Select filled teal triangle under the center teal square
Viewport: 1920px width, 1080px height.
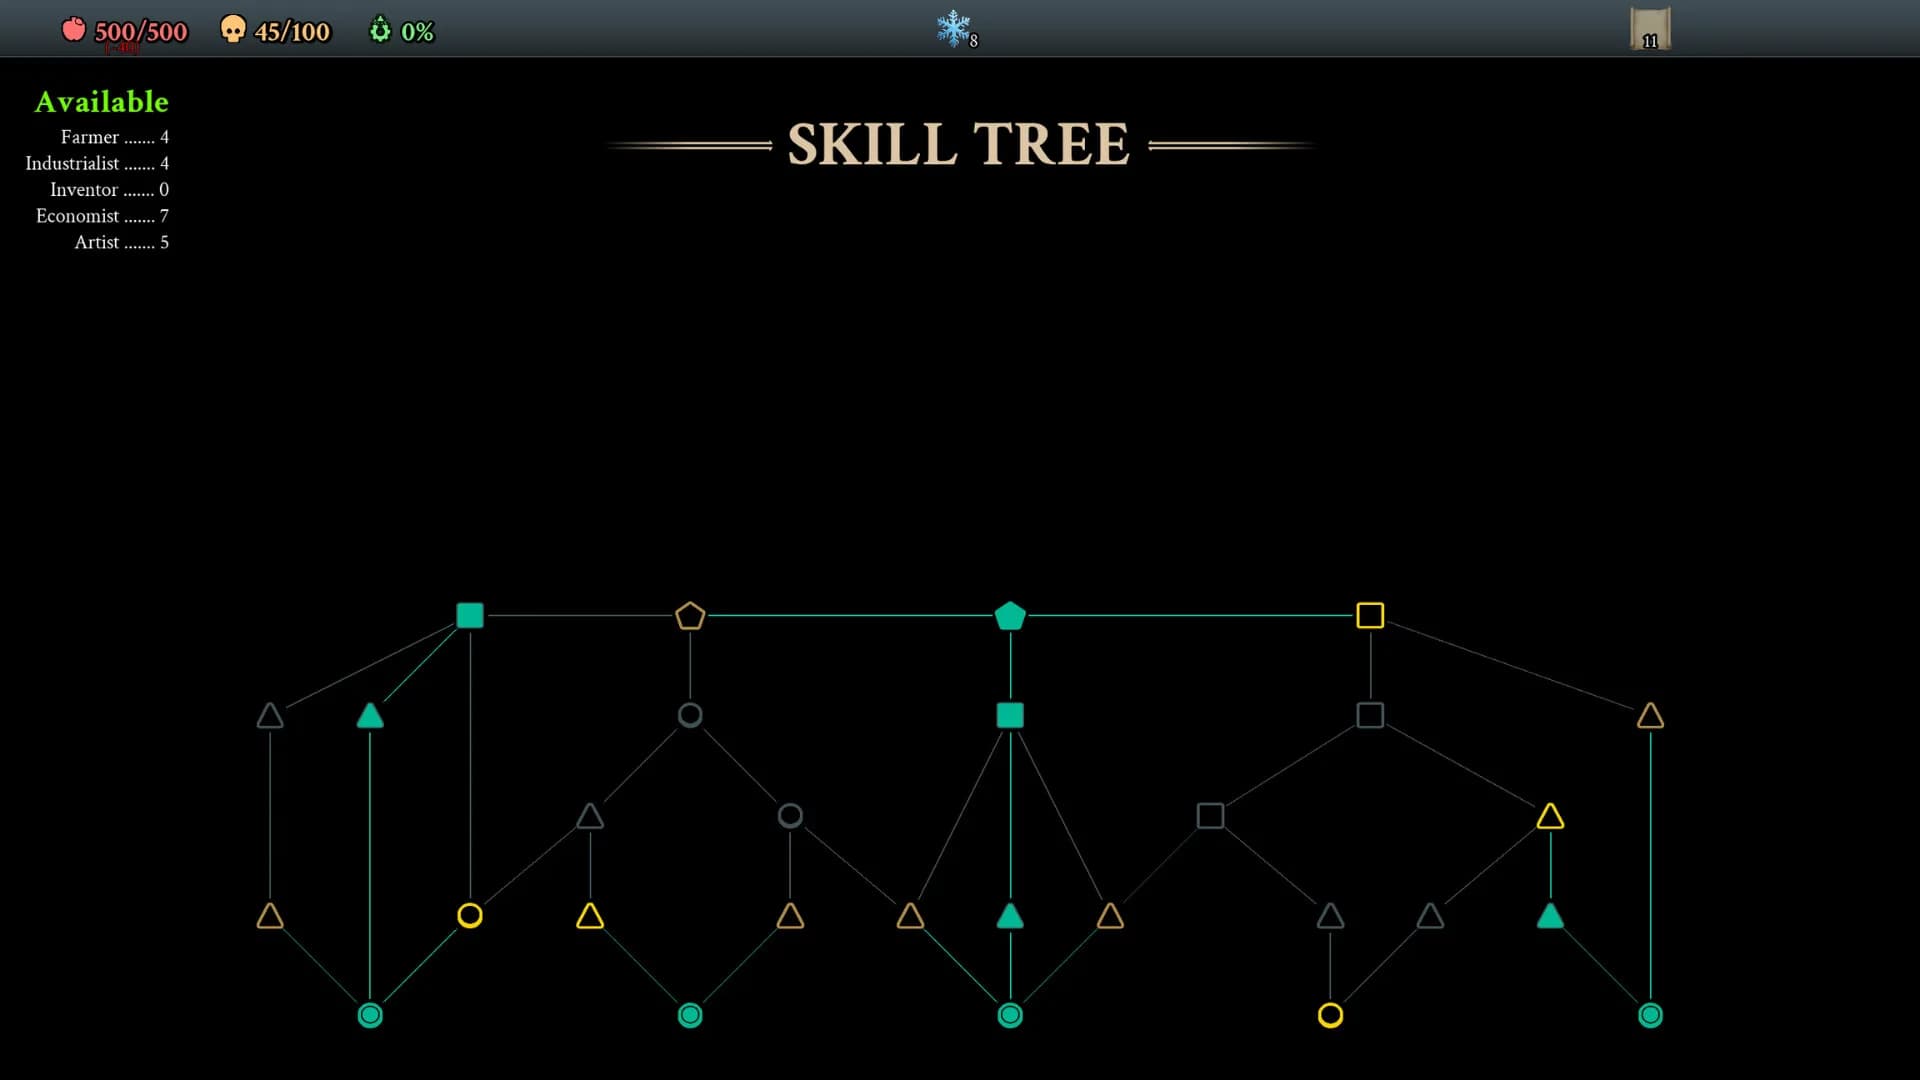(1010, 916)
